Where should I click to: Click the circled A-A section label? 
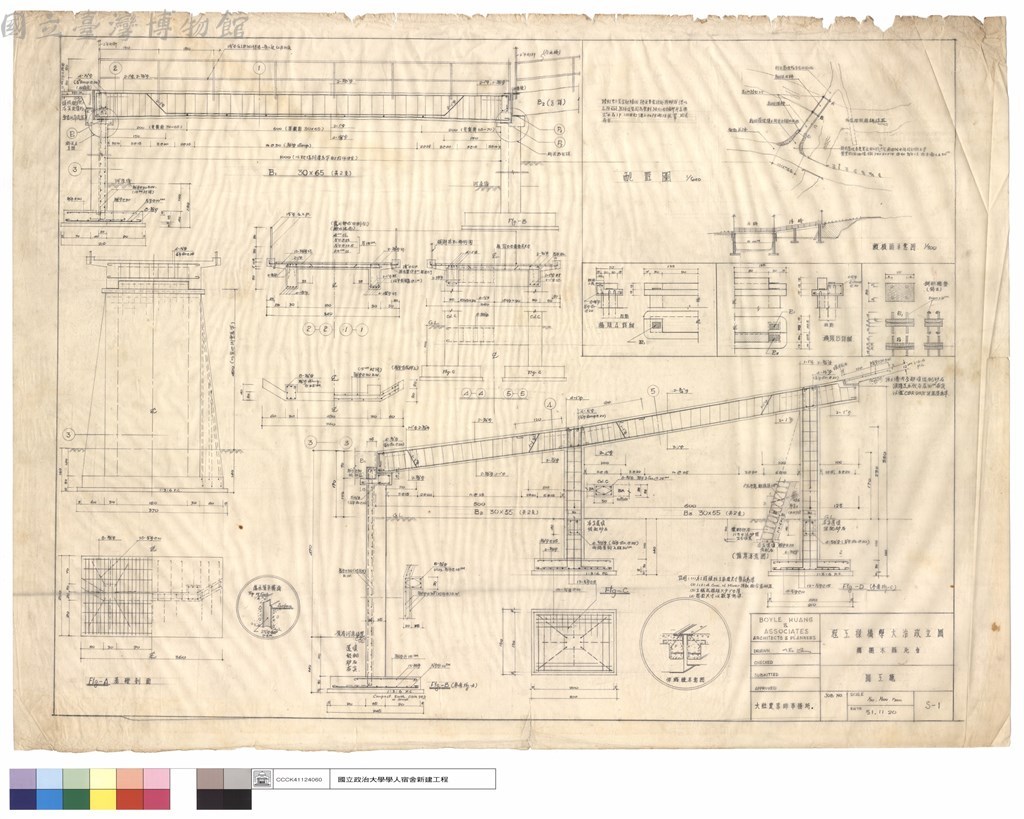point(474,394)
